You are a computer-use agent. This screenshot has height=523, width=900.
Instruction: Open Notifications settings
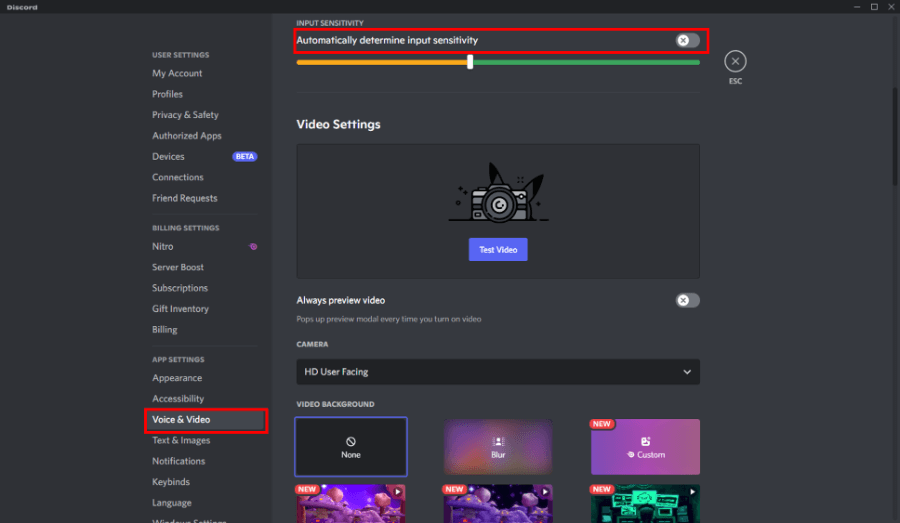(x=179, y=461)
